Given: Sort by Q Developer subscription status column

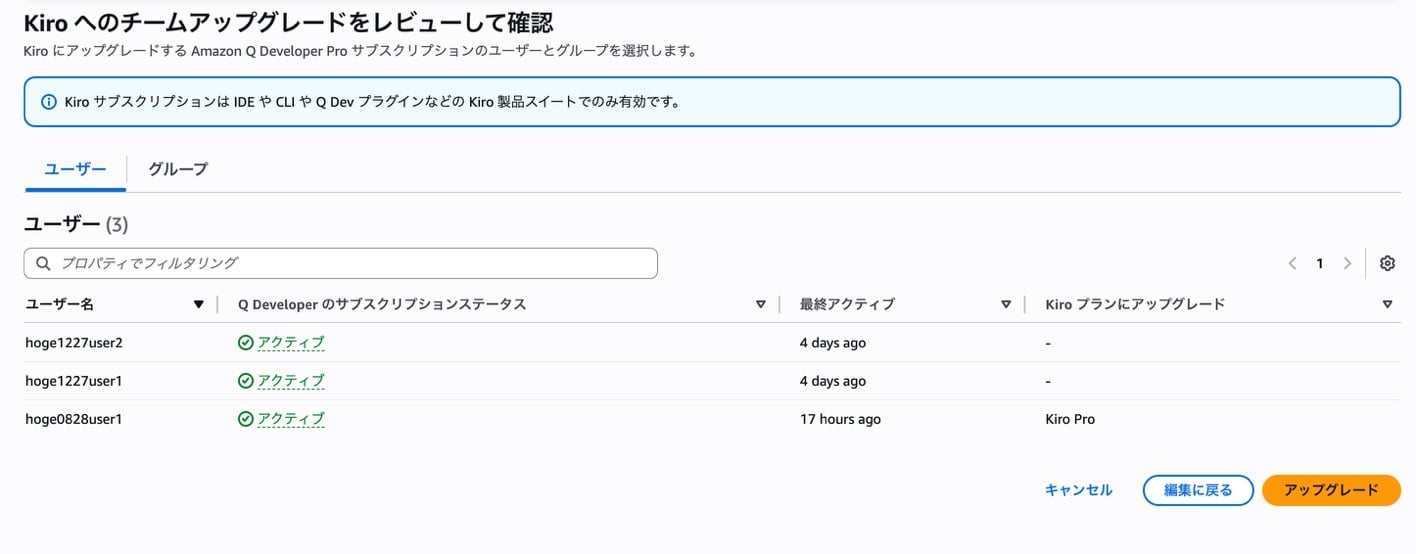Looking at the screenshot, I should 760,304.
